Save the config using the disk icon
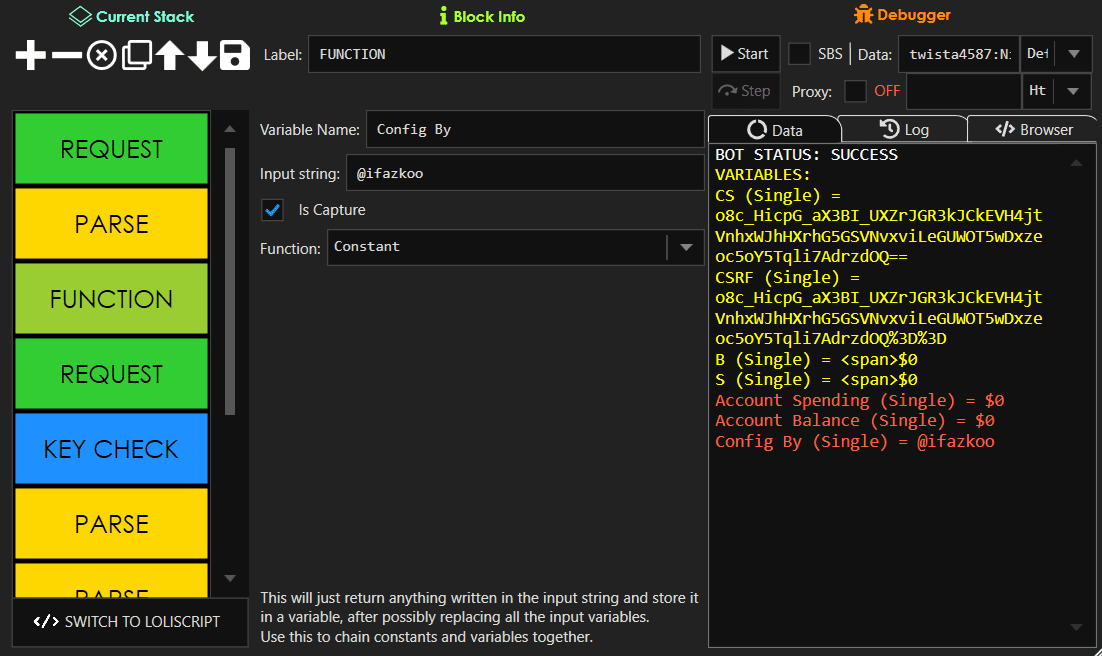The image size is (1102, 656). point(234,55)
